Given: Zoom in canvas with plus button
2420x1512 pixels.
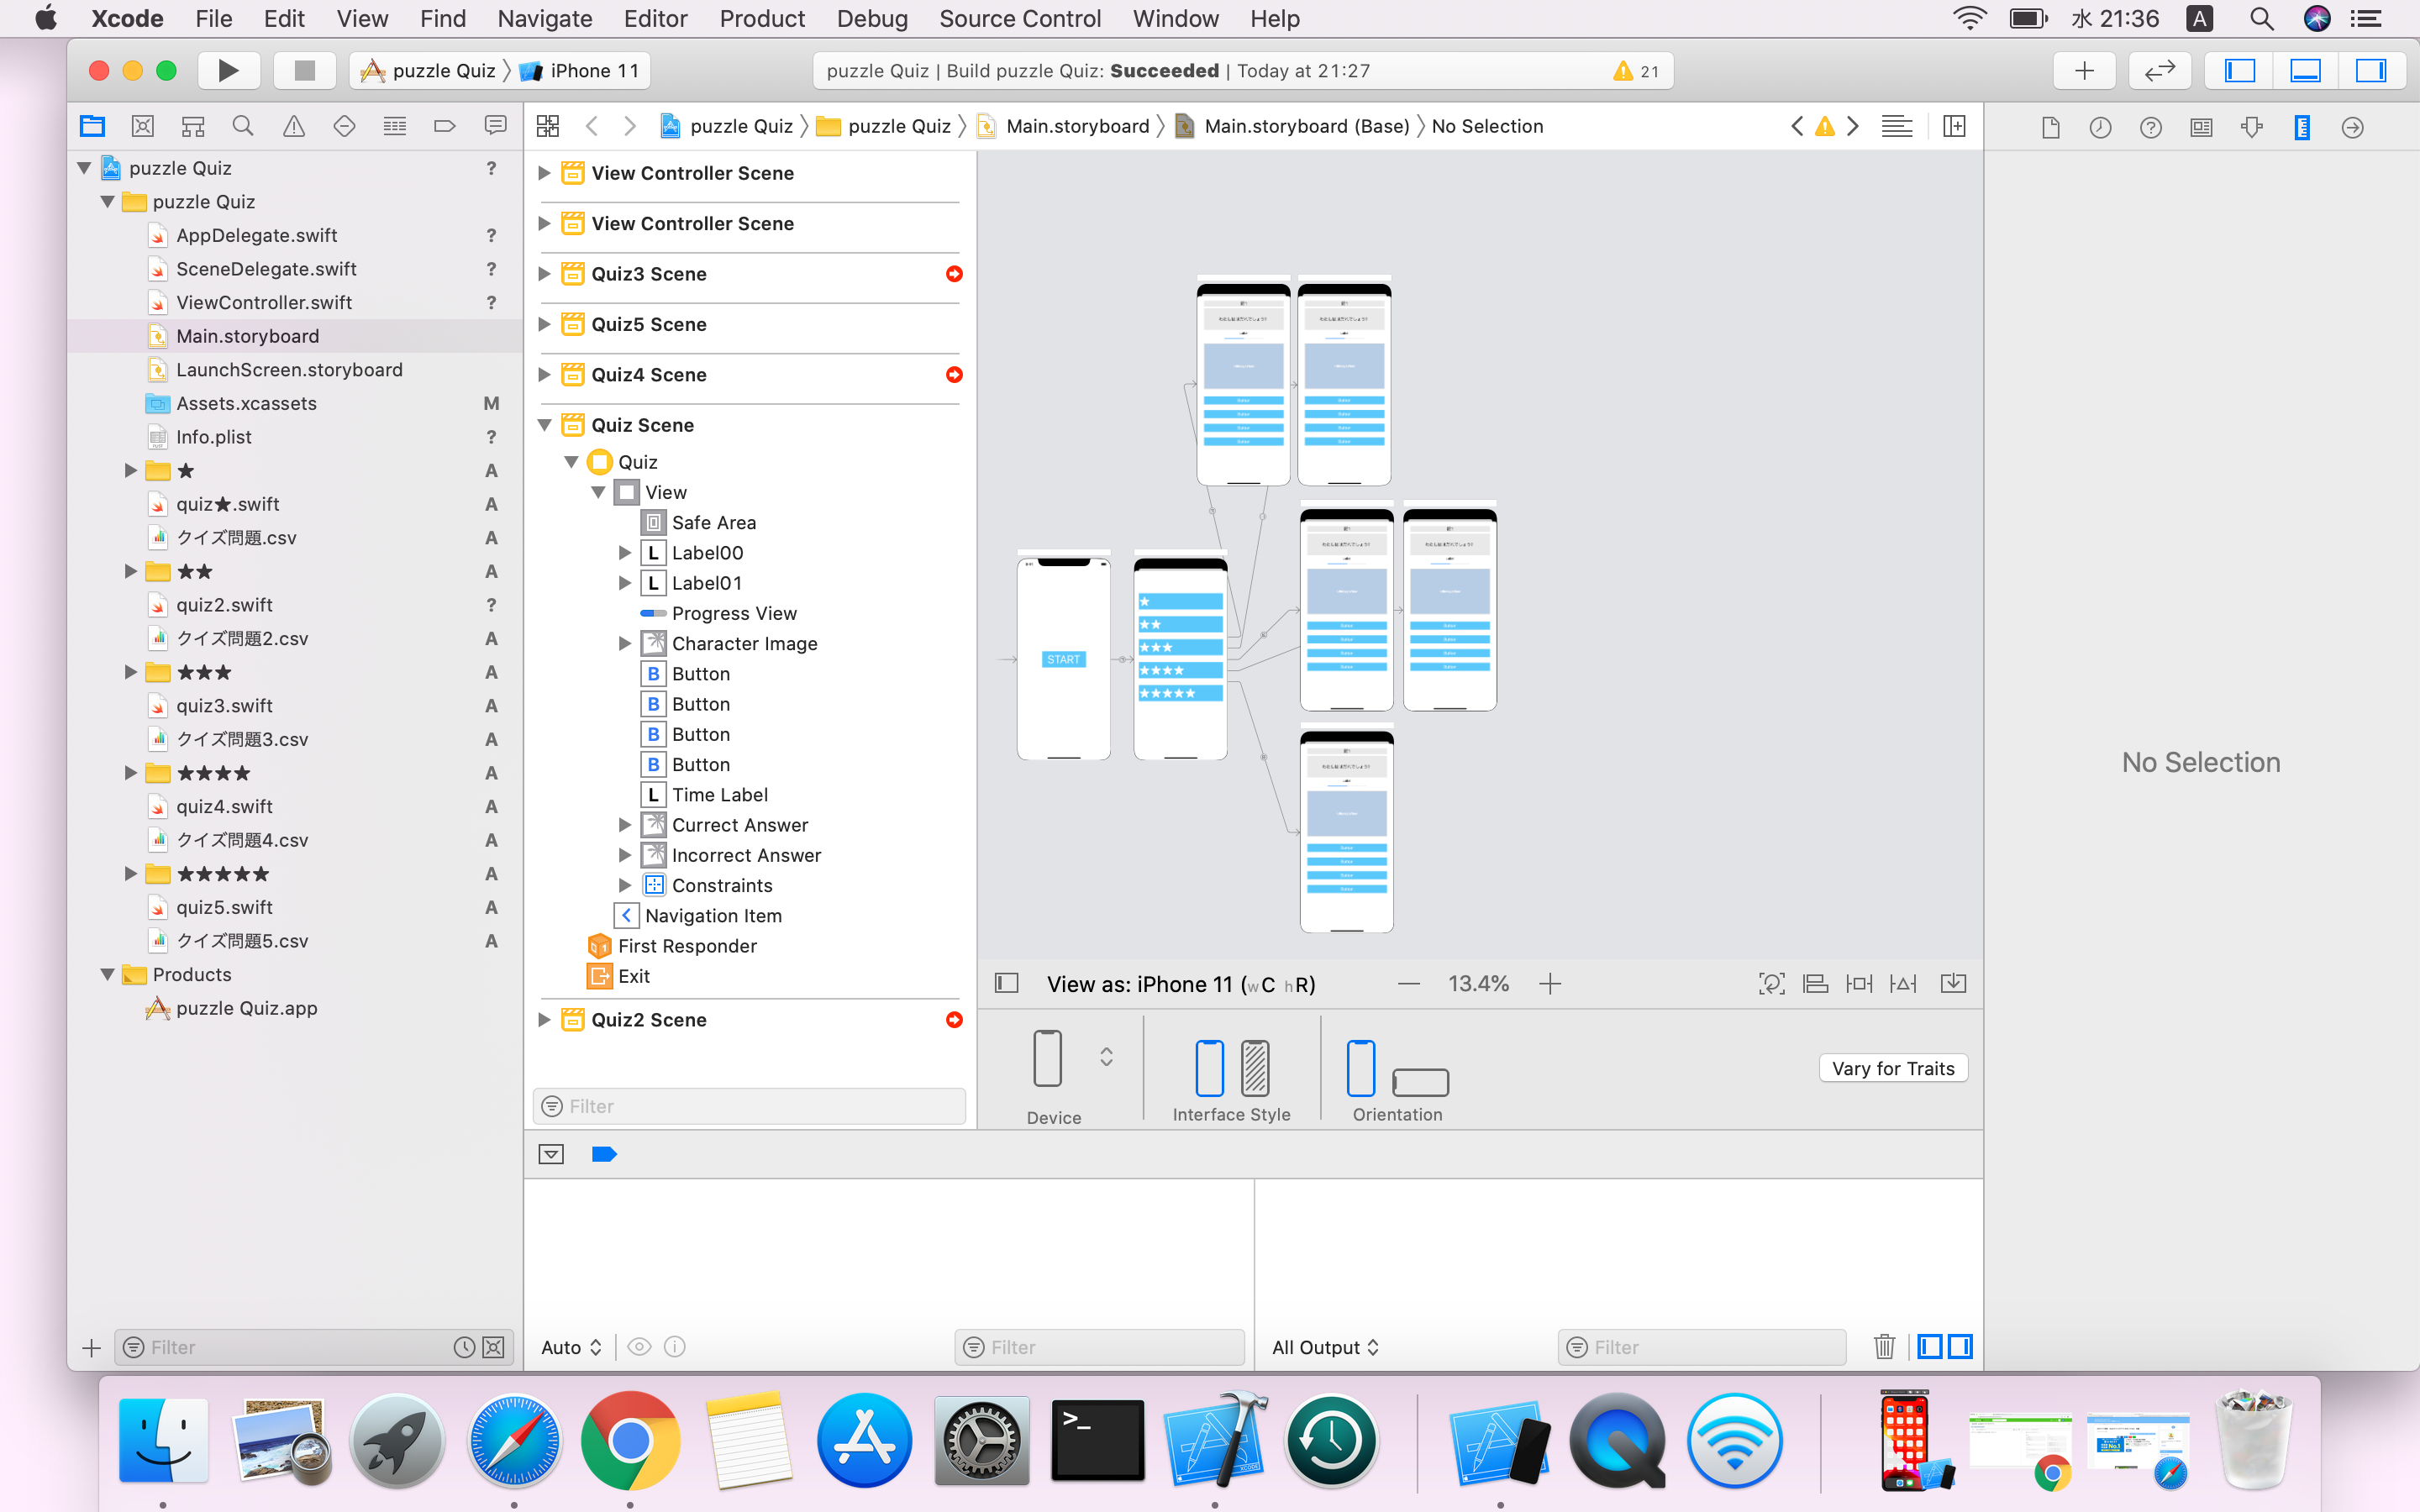Looking at the screenshot, I should point(1550,984).
